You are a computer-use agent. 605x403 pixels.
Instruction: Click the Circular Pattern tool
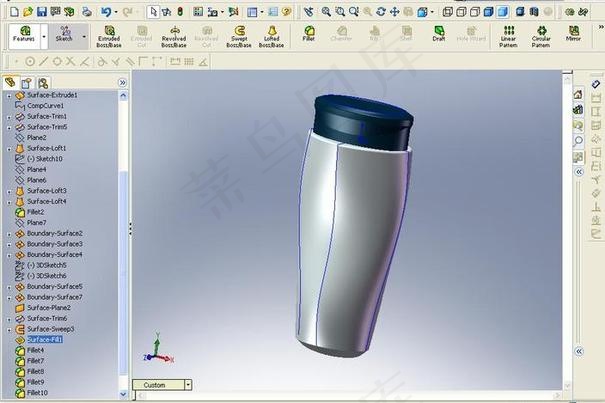click(x=541, y=36)
